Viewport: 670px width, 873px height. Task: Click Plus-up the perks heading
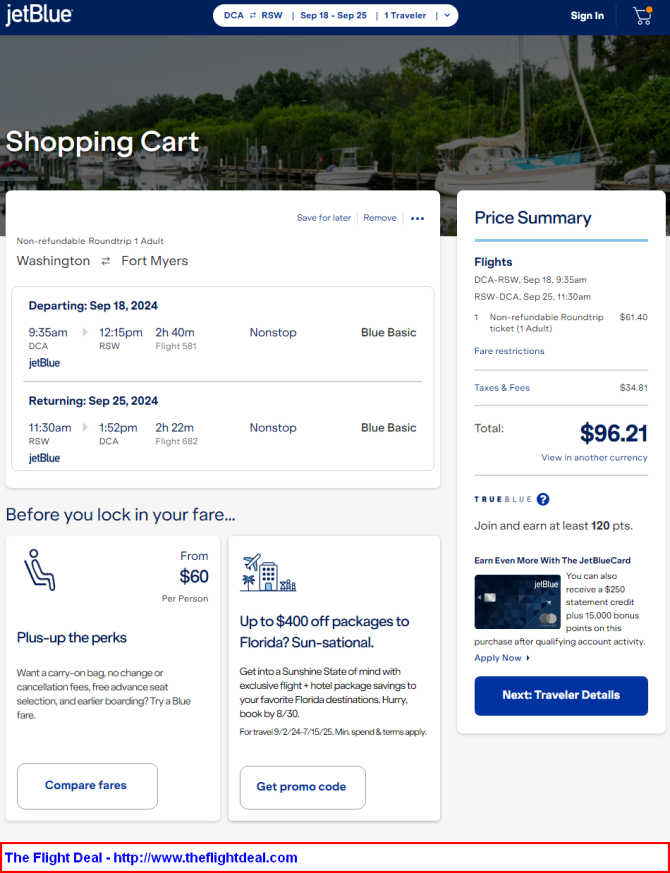point(72,637)
